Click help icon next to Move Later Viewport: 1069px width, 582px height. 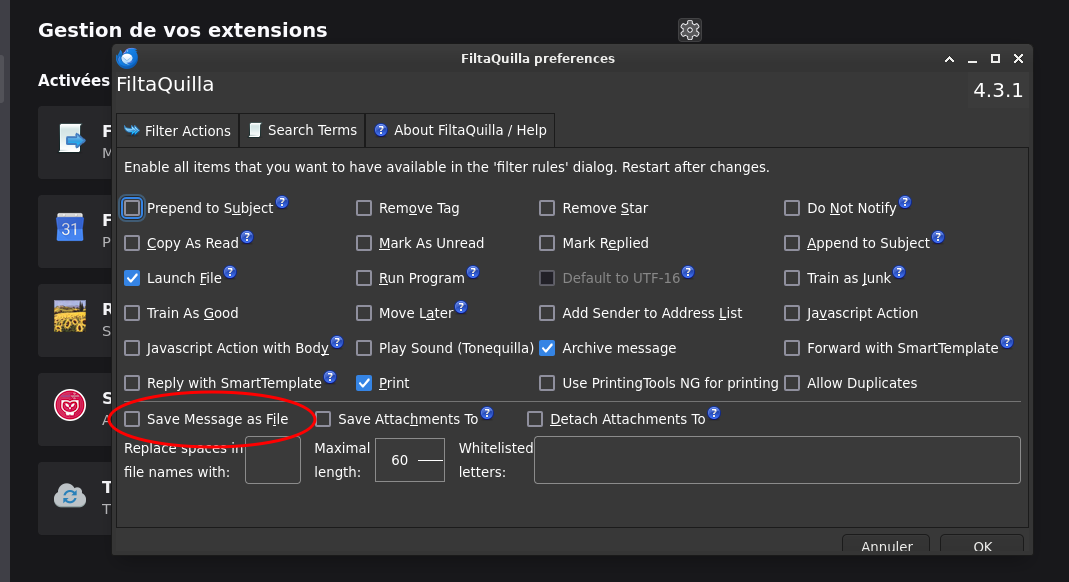(x=461, y=307)
